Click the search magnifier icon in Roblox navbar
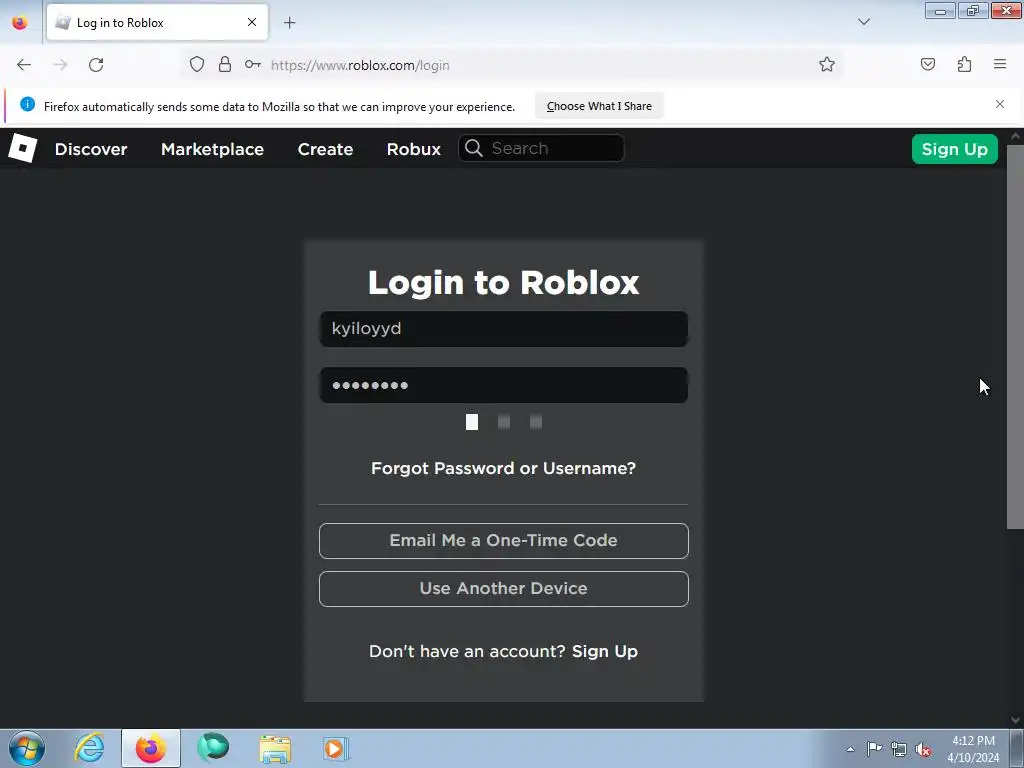1024x768 pixels. (x=474, y=148)
